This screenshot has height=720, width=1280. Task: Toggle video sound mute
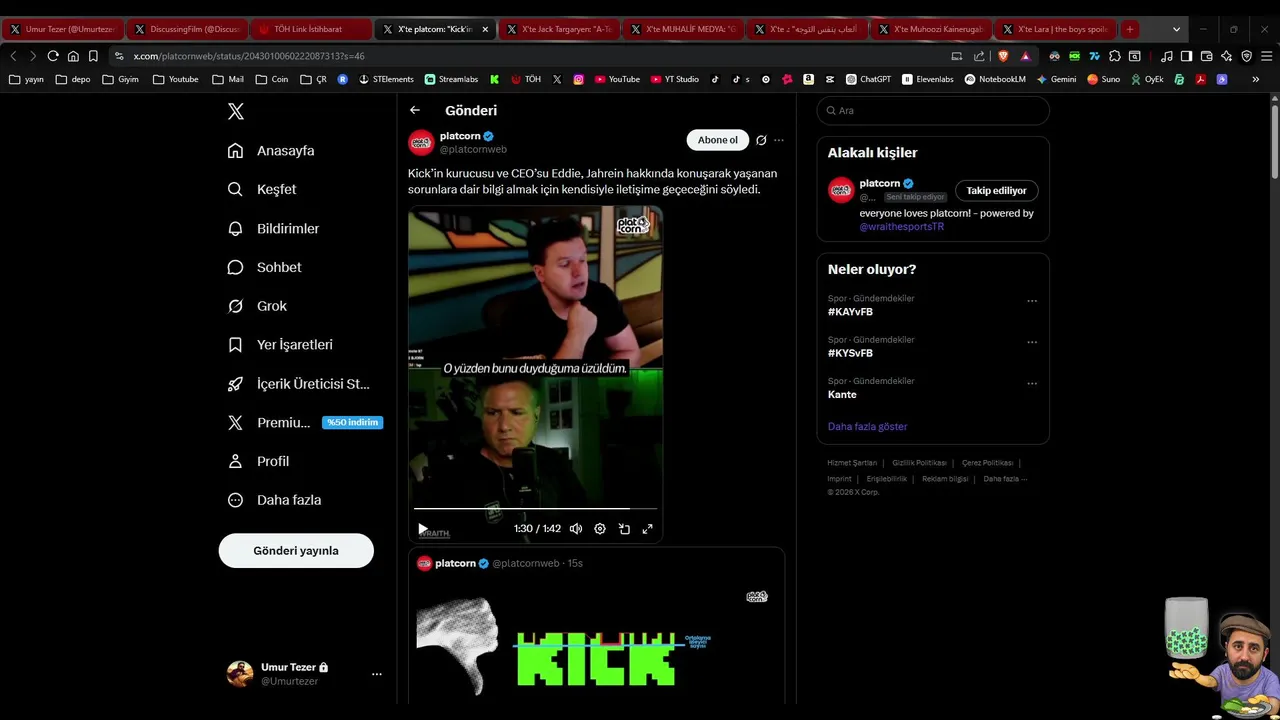[576, 529]
